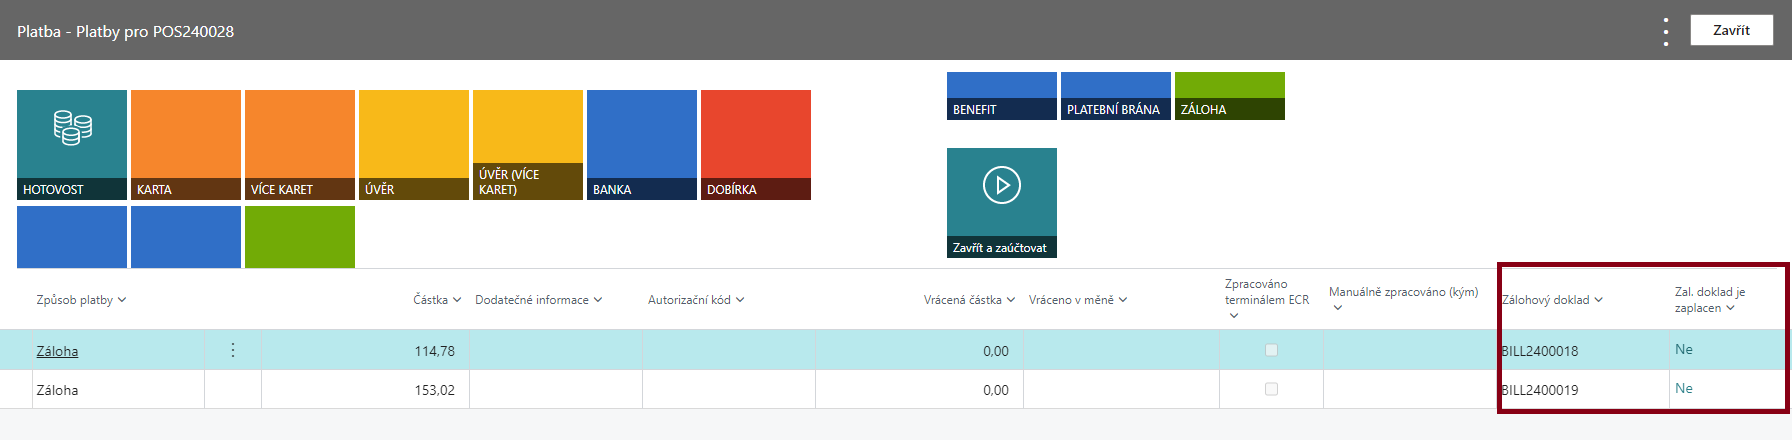
Task: Click document number BILL2400019
Action: pyautogui.click(x=1540, y=390)
